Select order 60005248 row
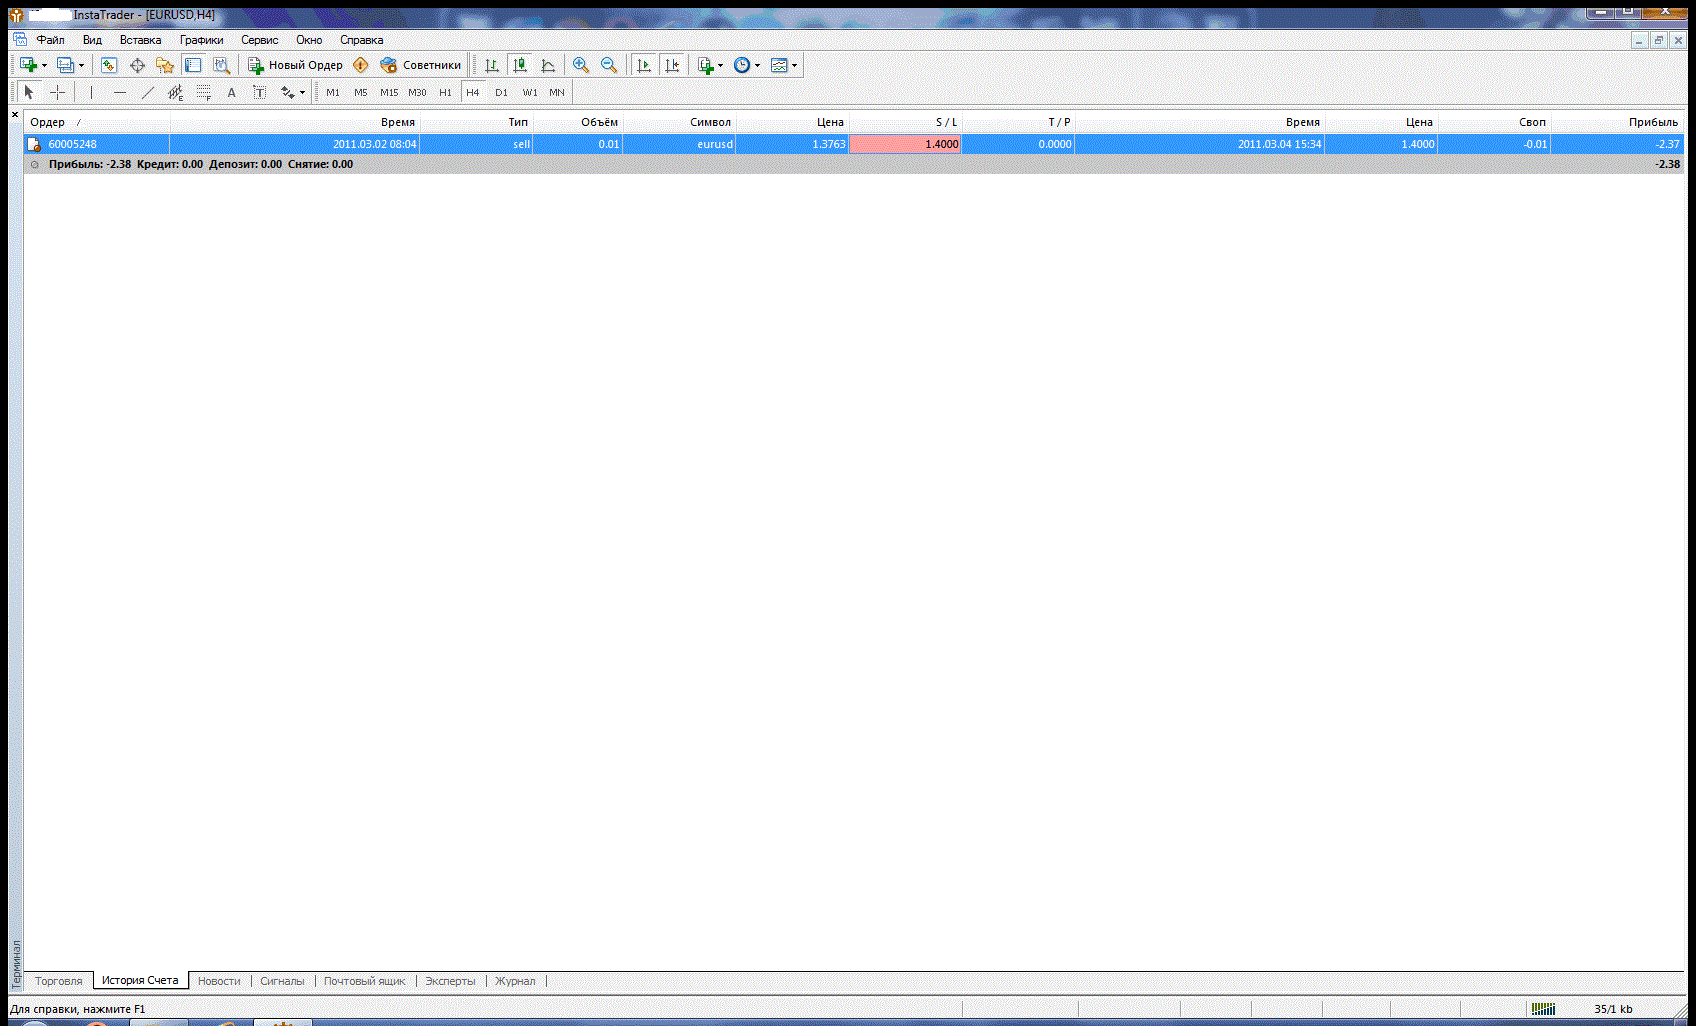 pyautogui.click(x=854, y=144)
